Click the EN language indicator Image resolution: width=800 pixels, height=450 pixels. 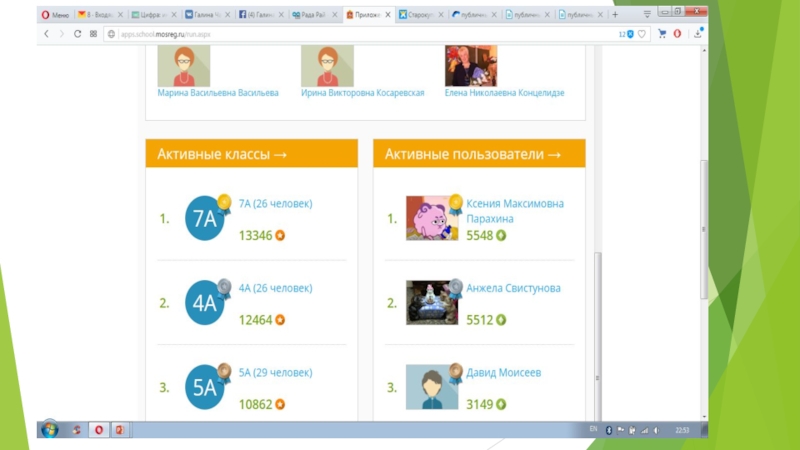tap(593, 429)
